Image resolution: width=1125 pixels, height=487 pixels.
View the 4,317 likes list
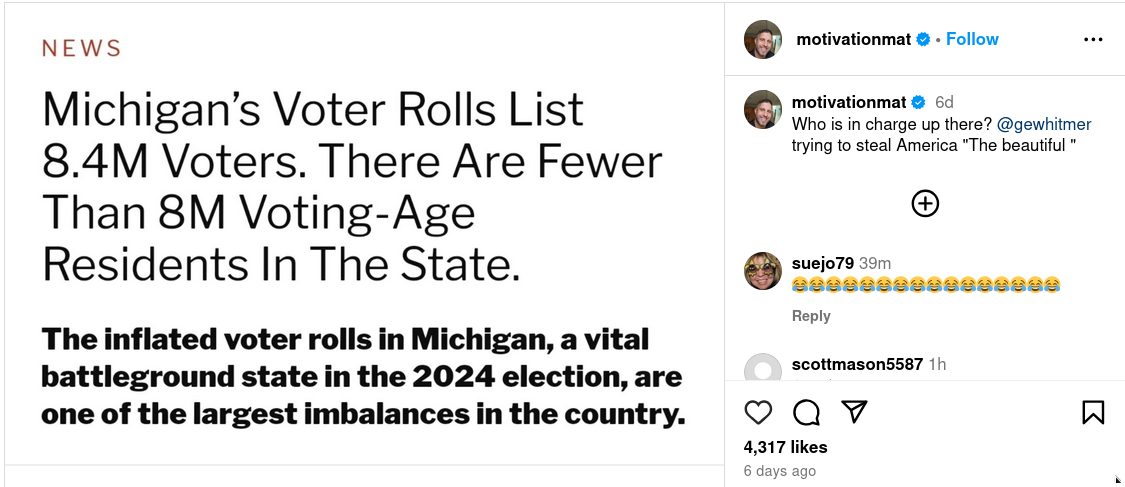[x=786, y=447]
